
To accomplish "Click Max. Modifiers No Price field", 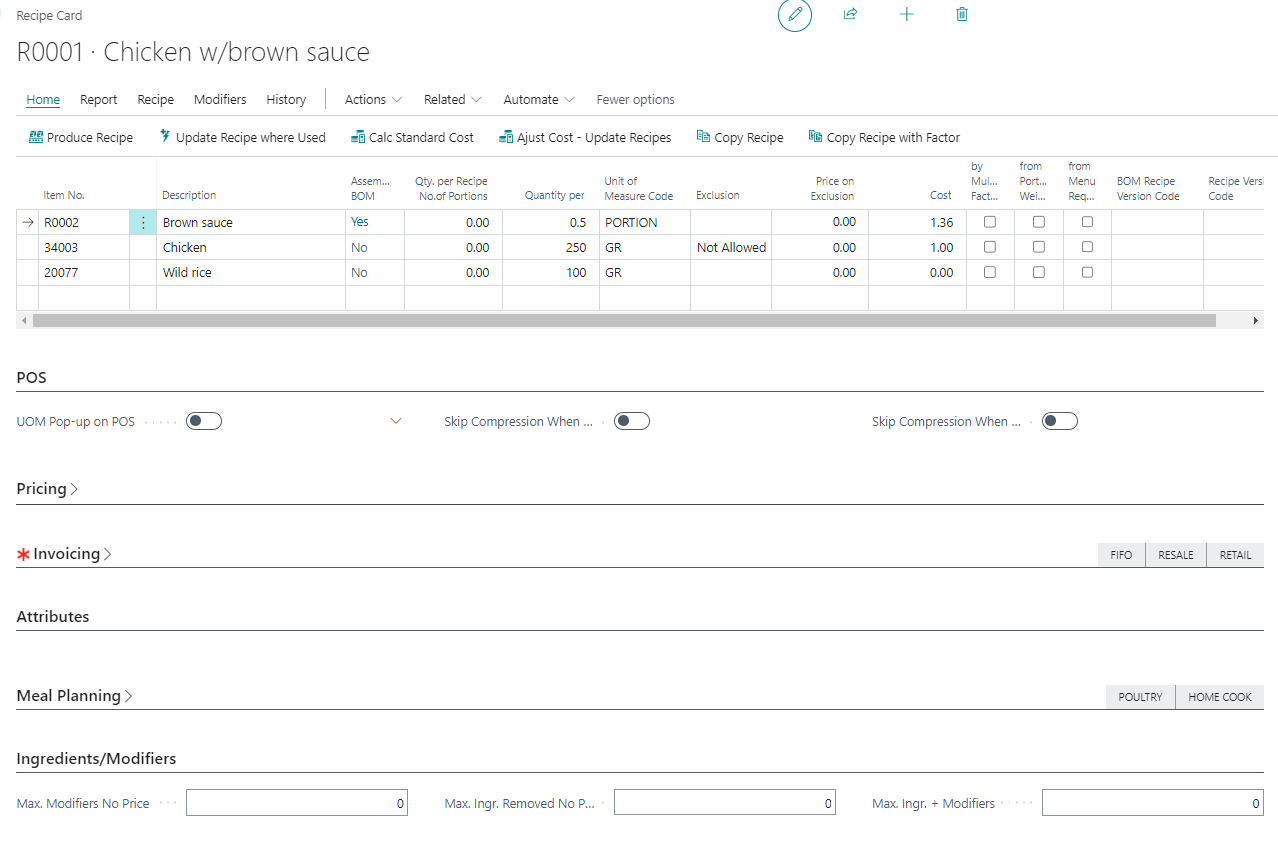I will (x=296, y=803).
